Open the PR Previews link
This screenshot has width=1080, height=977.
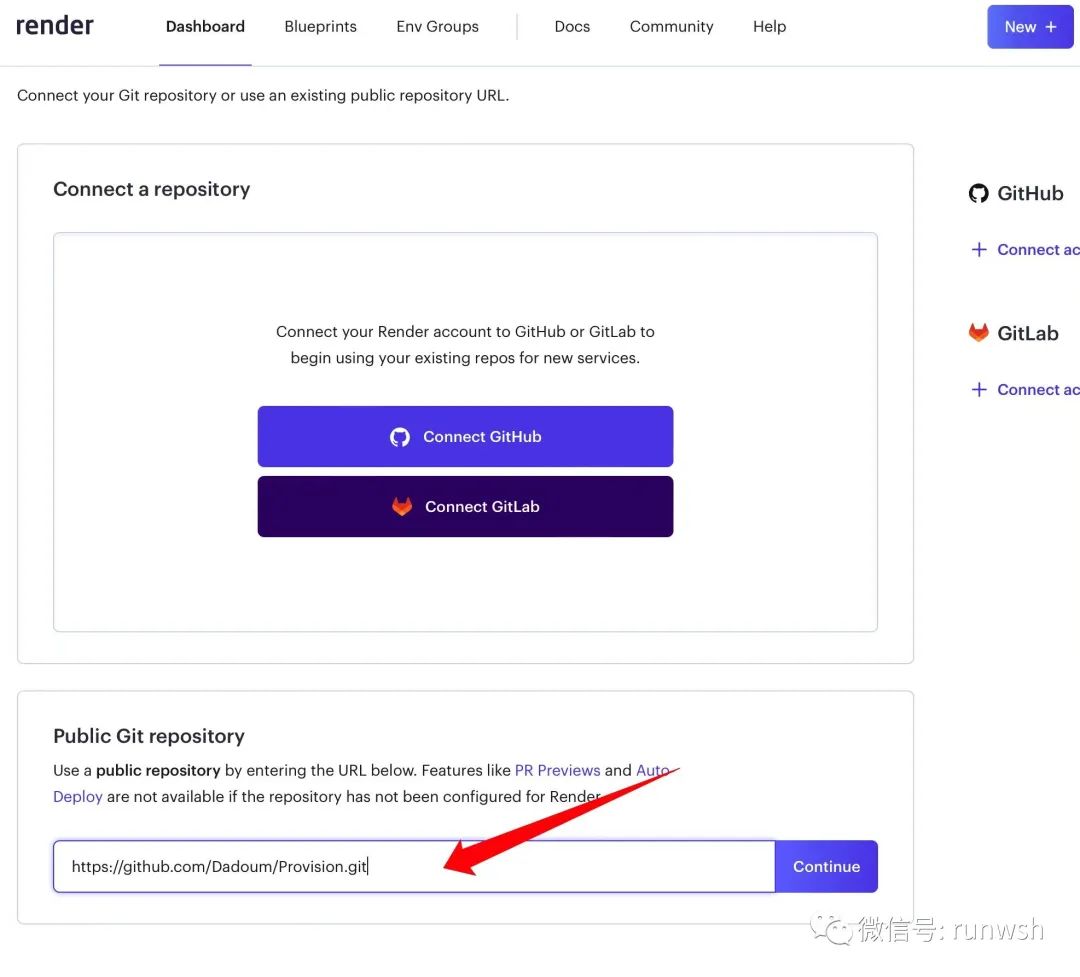(x=557, y=770)
